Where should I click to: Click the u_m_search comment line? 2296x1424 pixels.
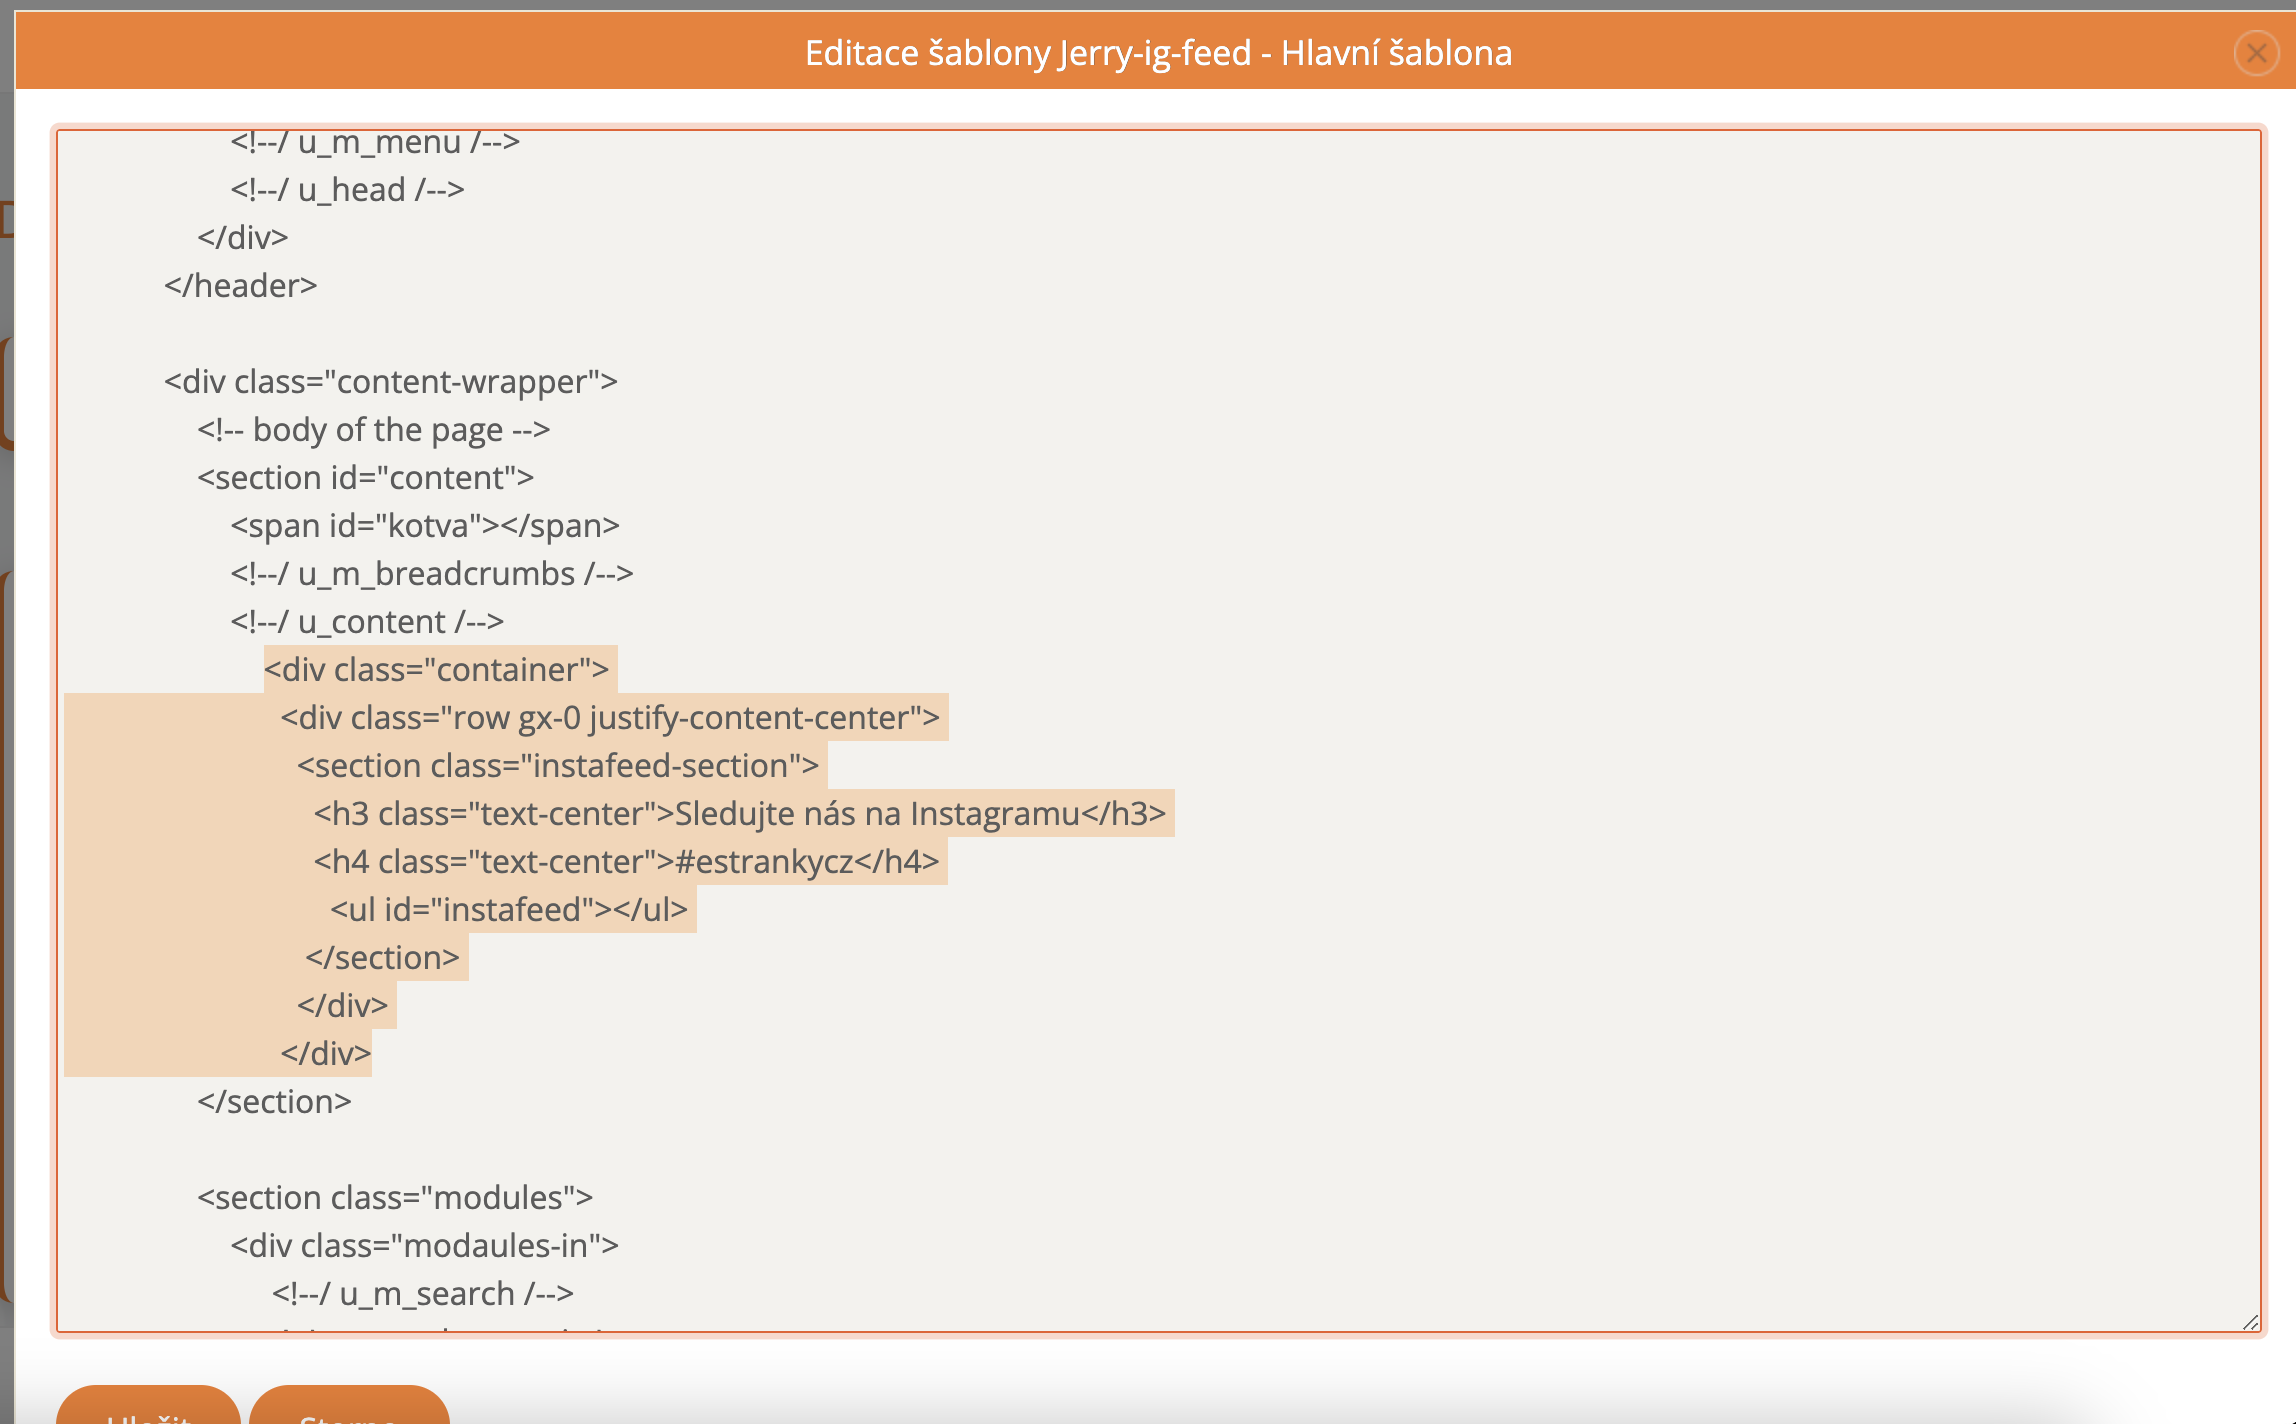tap(422, 1294)
